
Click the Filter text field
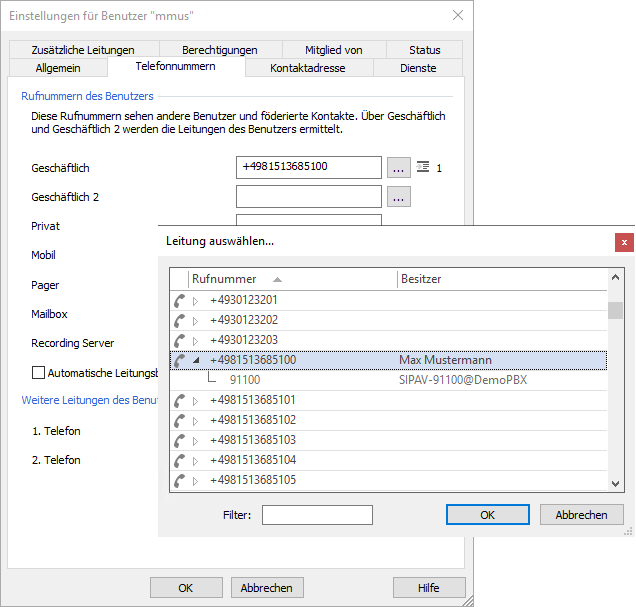317,515
